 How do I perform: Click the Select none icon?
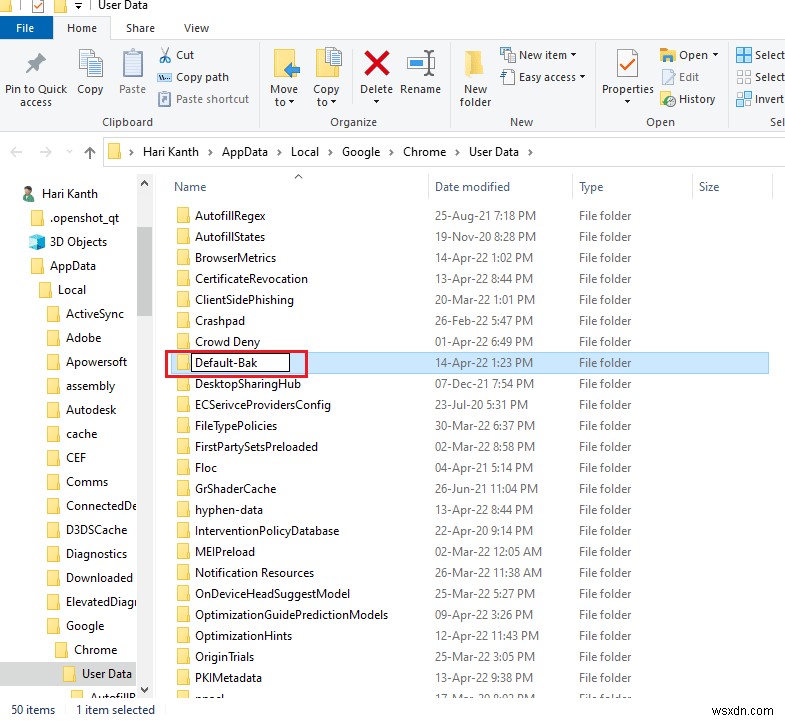click(x=744, y=77)
